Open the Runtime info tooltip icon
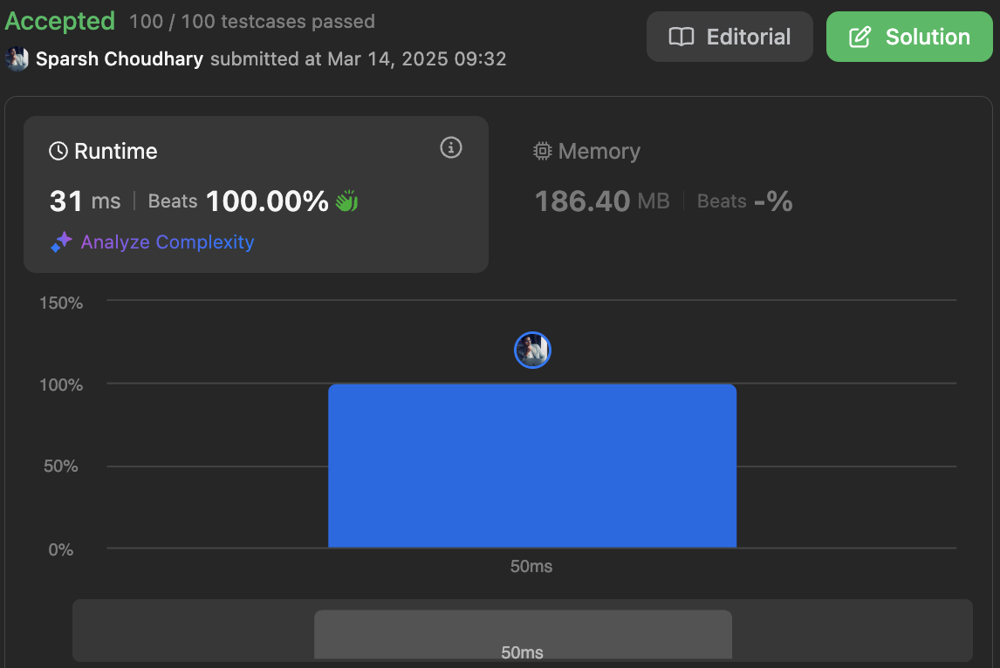This screenshot has width=1000, height=668. (451, 148)
